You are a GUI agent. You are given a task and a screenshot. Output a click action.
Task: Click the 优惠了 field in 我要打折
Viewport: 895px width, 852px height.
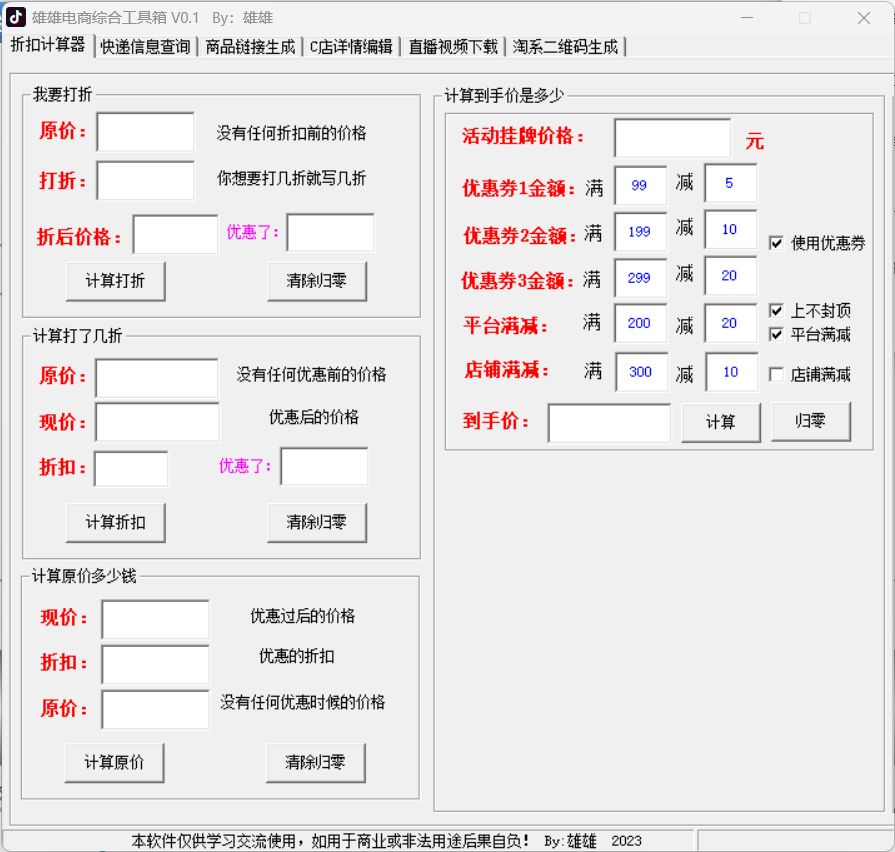pos(330,232)
